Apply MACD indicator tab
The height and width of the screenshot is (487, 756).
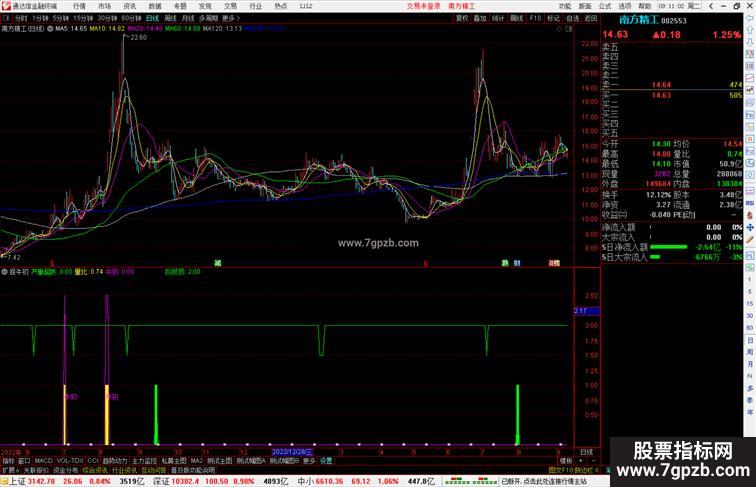tap(43, 461)
